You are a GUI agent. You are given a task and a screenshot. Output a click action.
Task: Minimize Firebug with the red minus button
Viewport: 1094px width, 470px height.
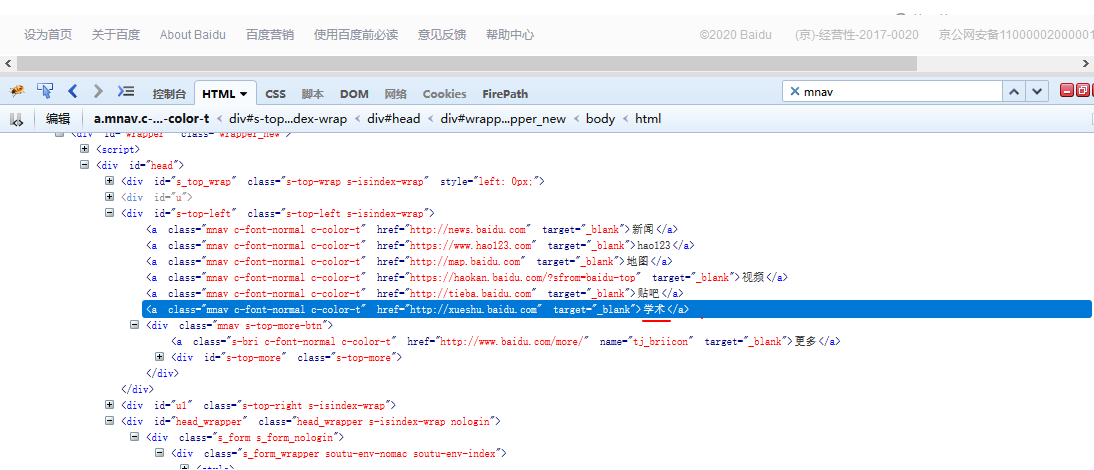(1067, 91)
